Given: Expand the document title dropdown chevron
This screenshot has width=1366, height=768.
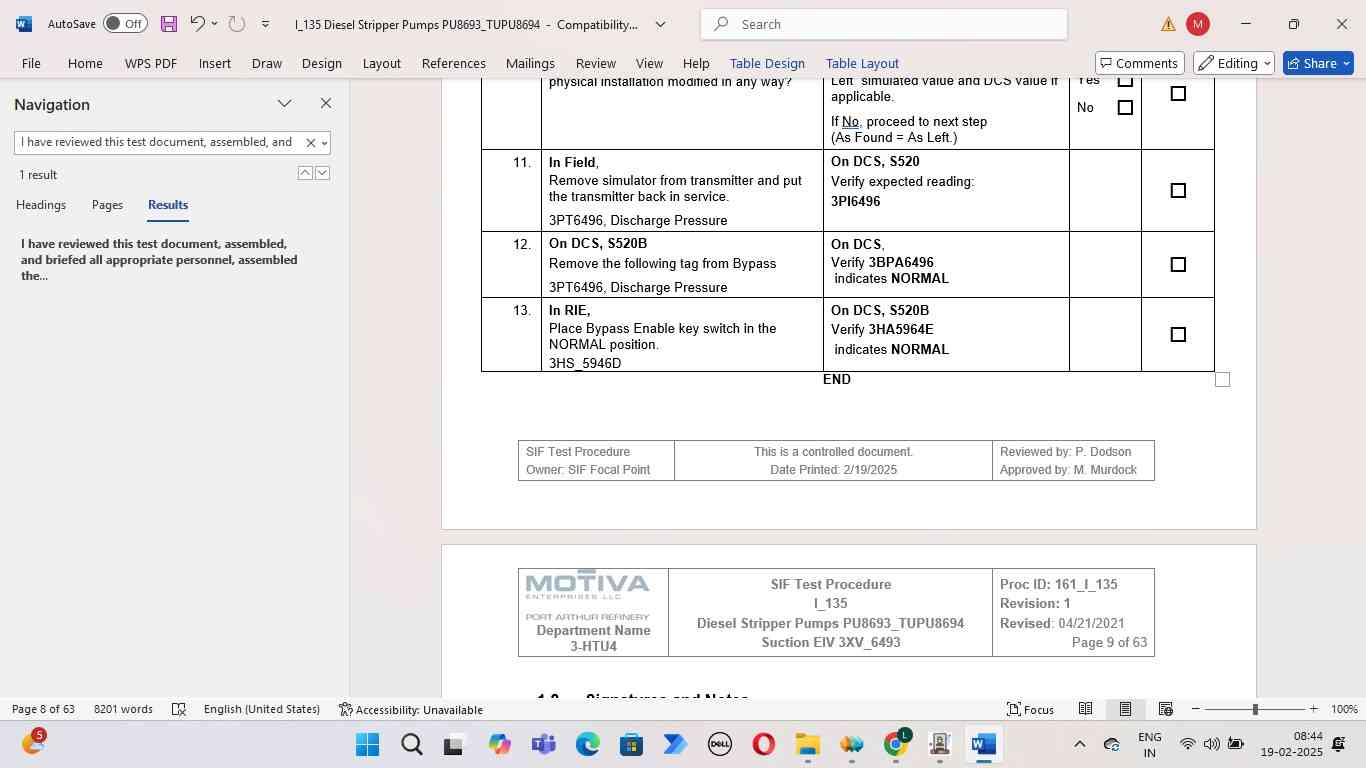Looking at the screenshot, I should pos(660,23).
